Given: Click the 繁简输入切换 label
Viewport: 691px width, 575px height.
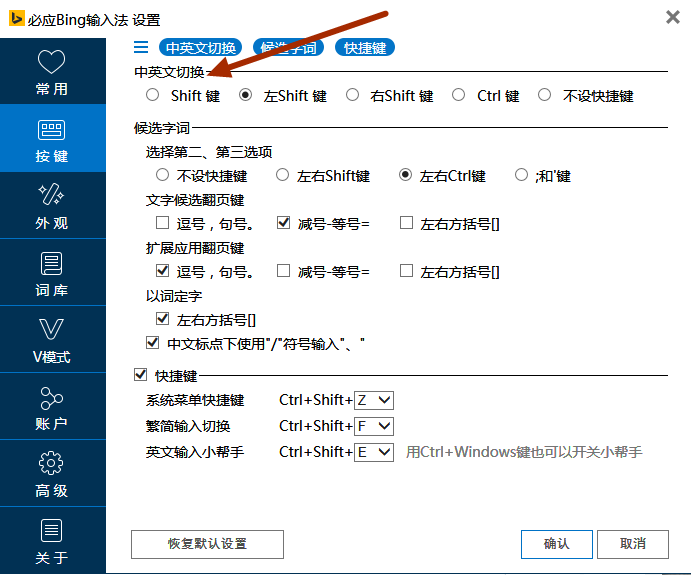Looking at the screenshot, I should point(188,426).
